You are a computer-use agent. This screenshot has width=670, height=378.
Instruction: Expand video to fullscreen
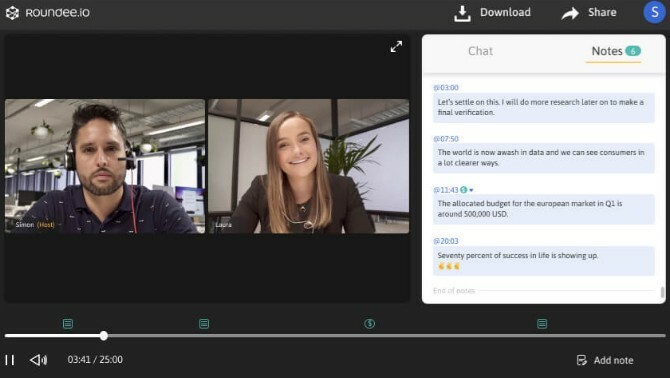click(396, 46)
